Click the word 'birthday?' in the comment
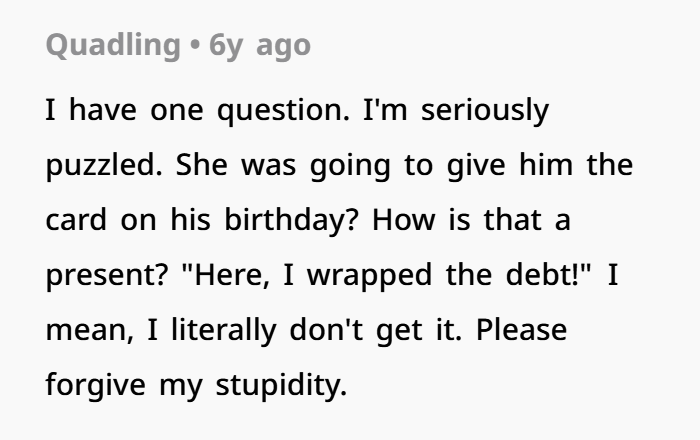700x440 pixels. click(x=291, y=220)
